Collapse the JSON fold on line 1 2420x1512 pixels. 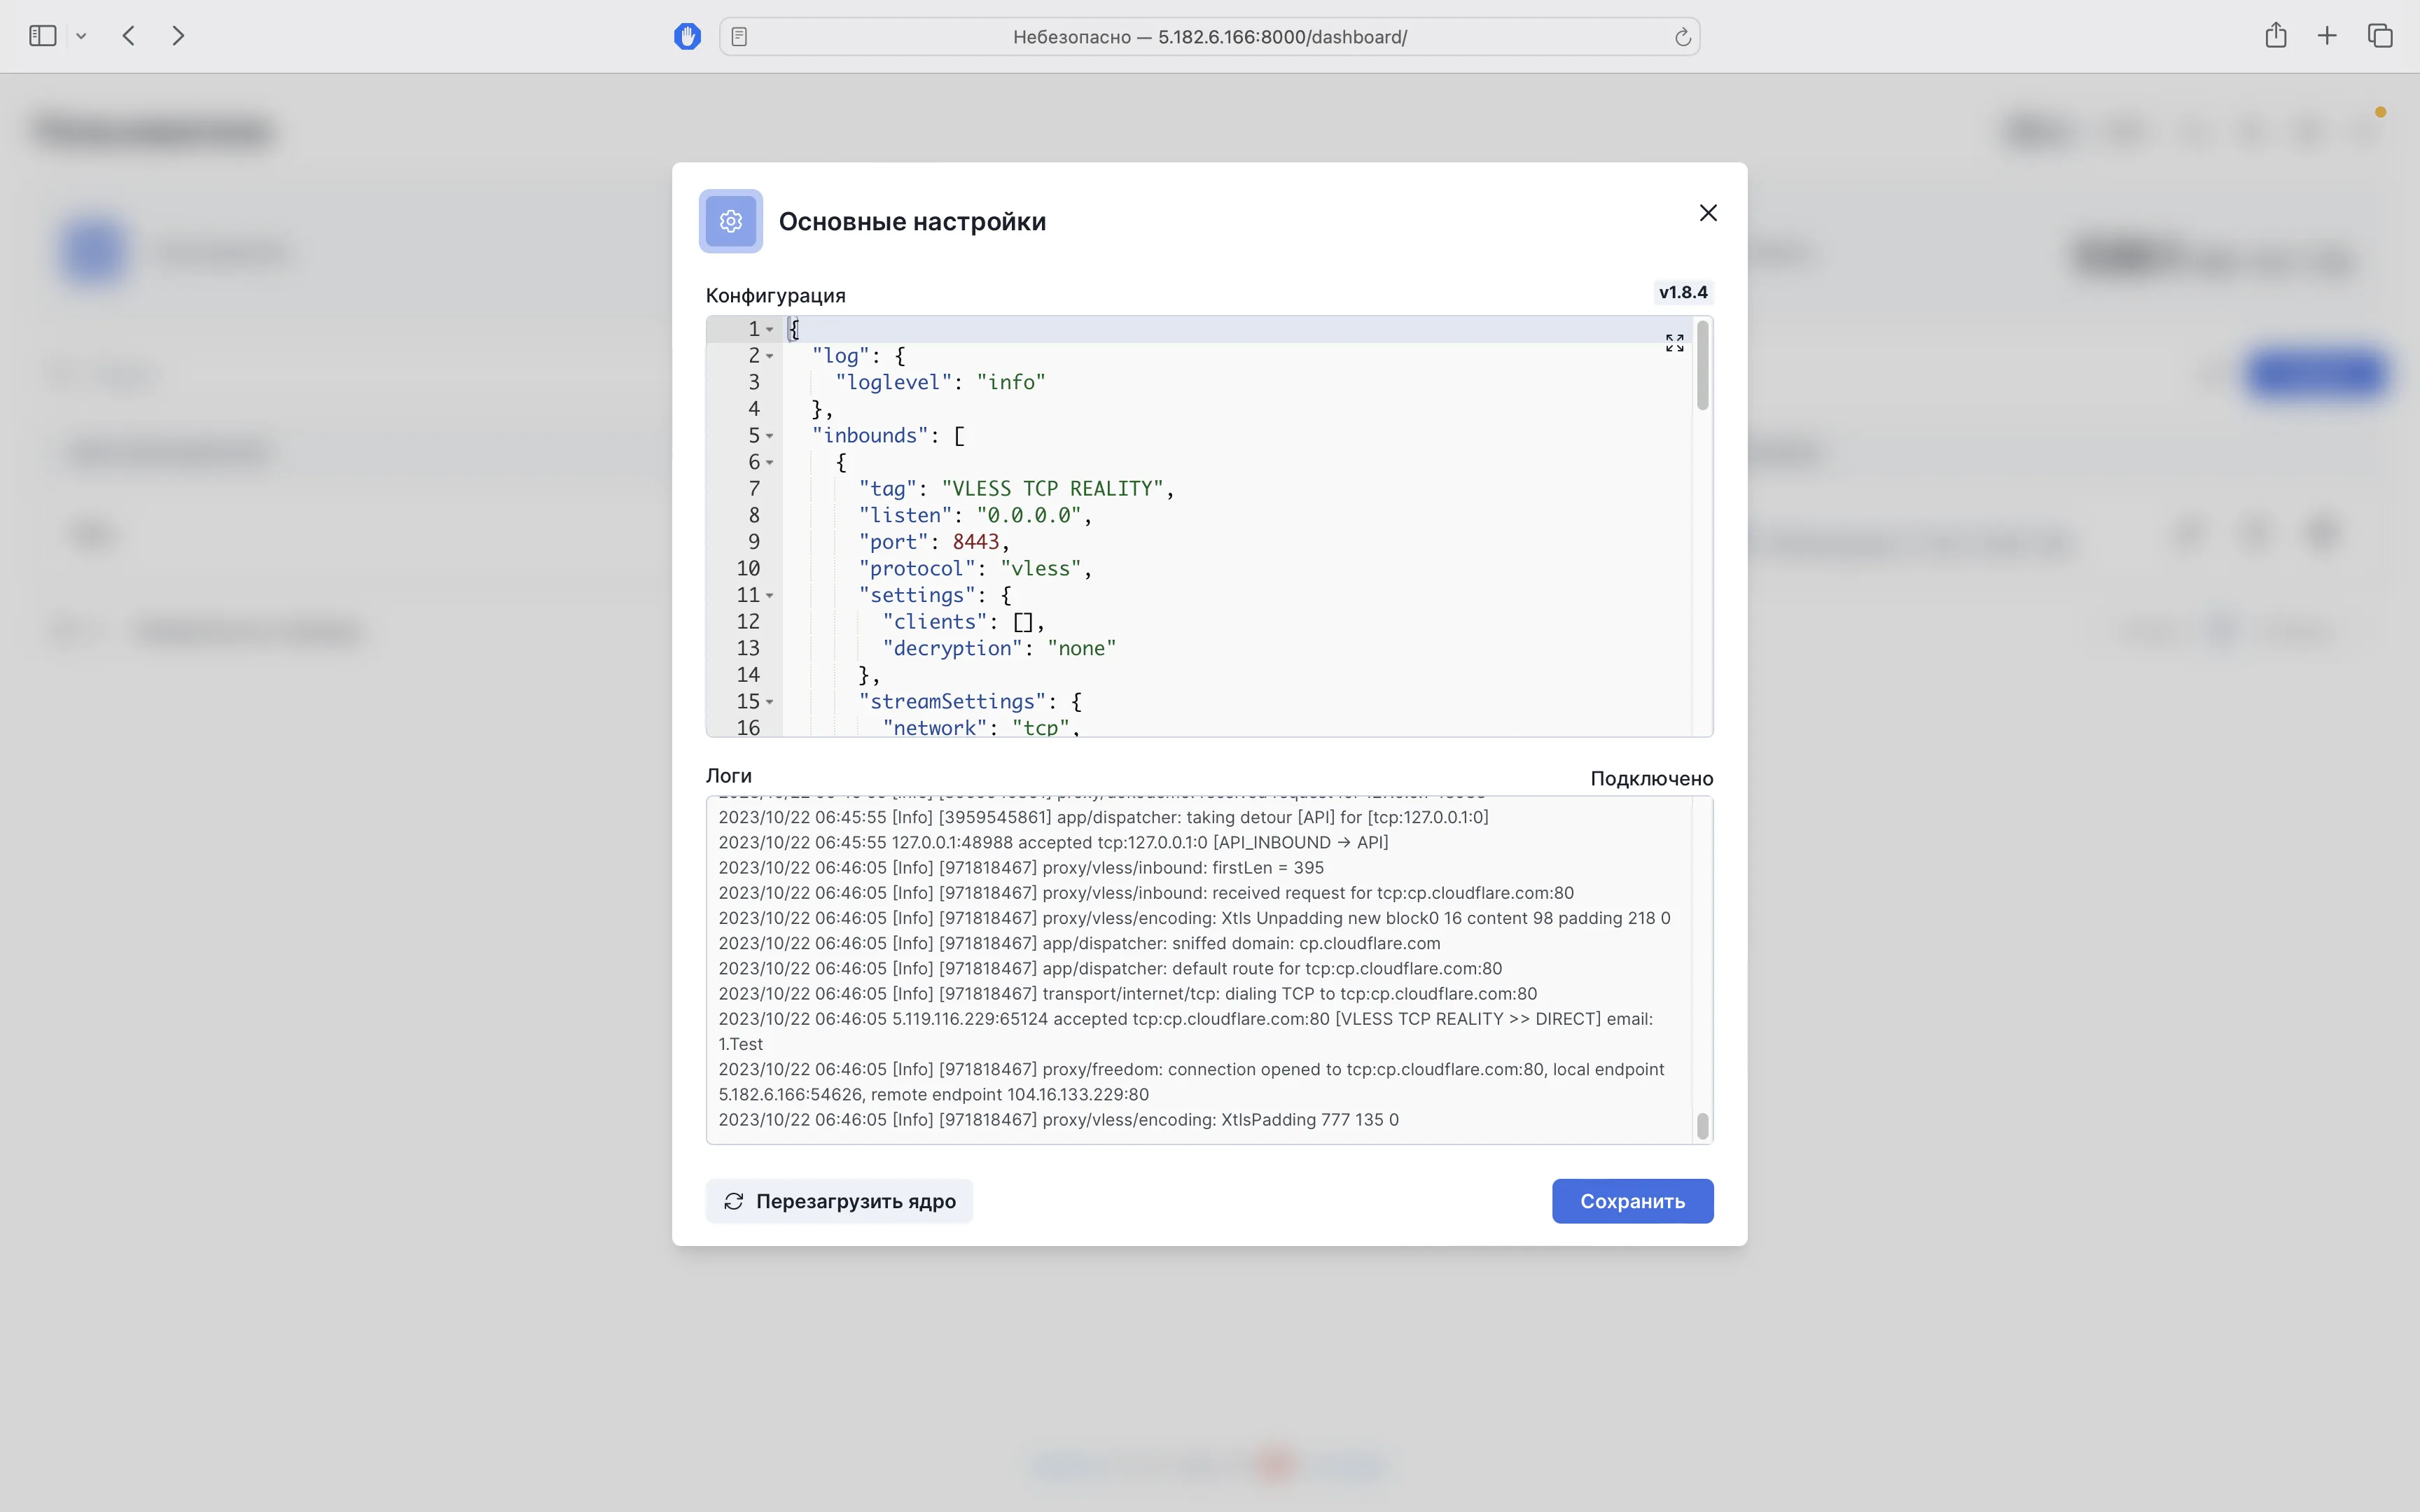tap(771, 328)
